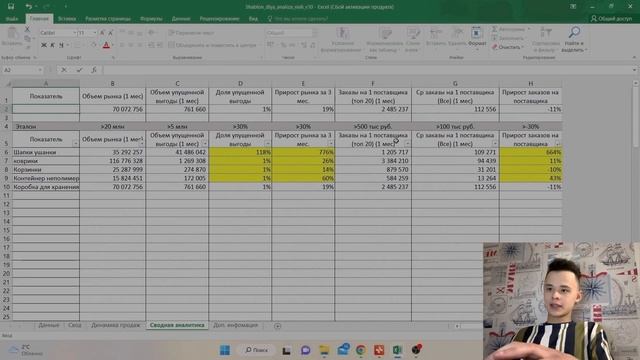Image resolution: width=640 pixels, height=360 pixels.
Task: Click the formula bar input
Action: click(x=367, y=70)
